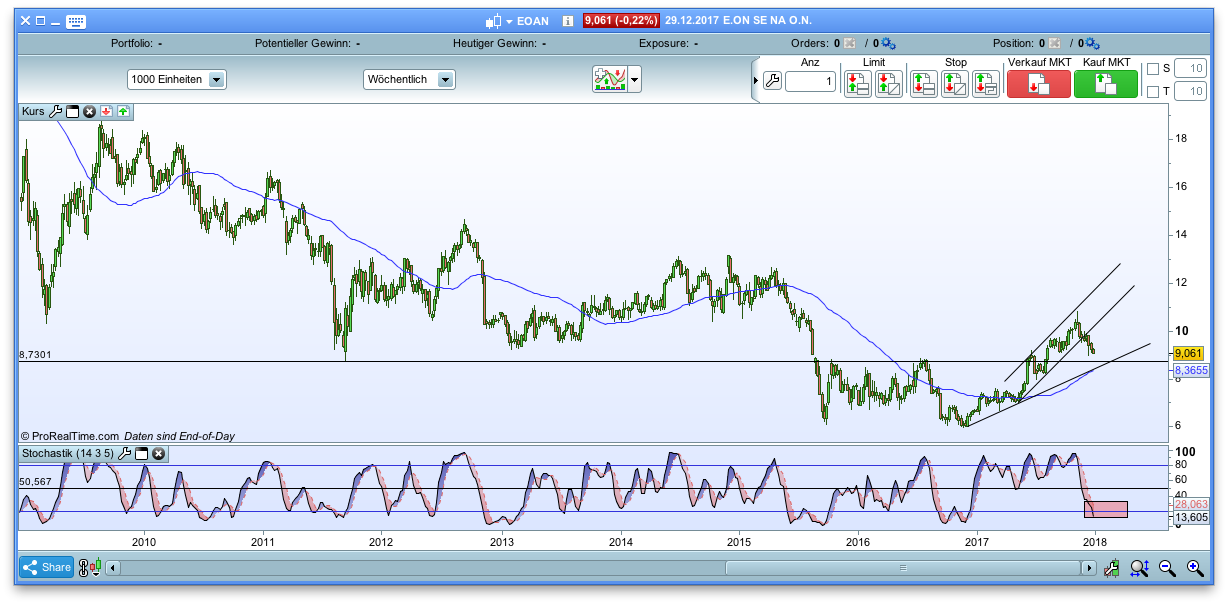Collapse the trading panel with the triangle handle
This screenshot has height=605, width=1228.
coord(755,82)
